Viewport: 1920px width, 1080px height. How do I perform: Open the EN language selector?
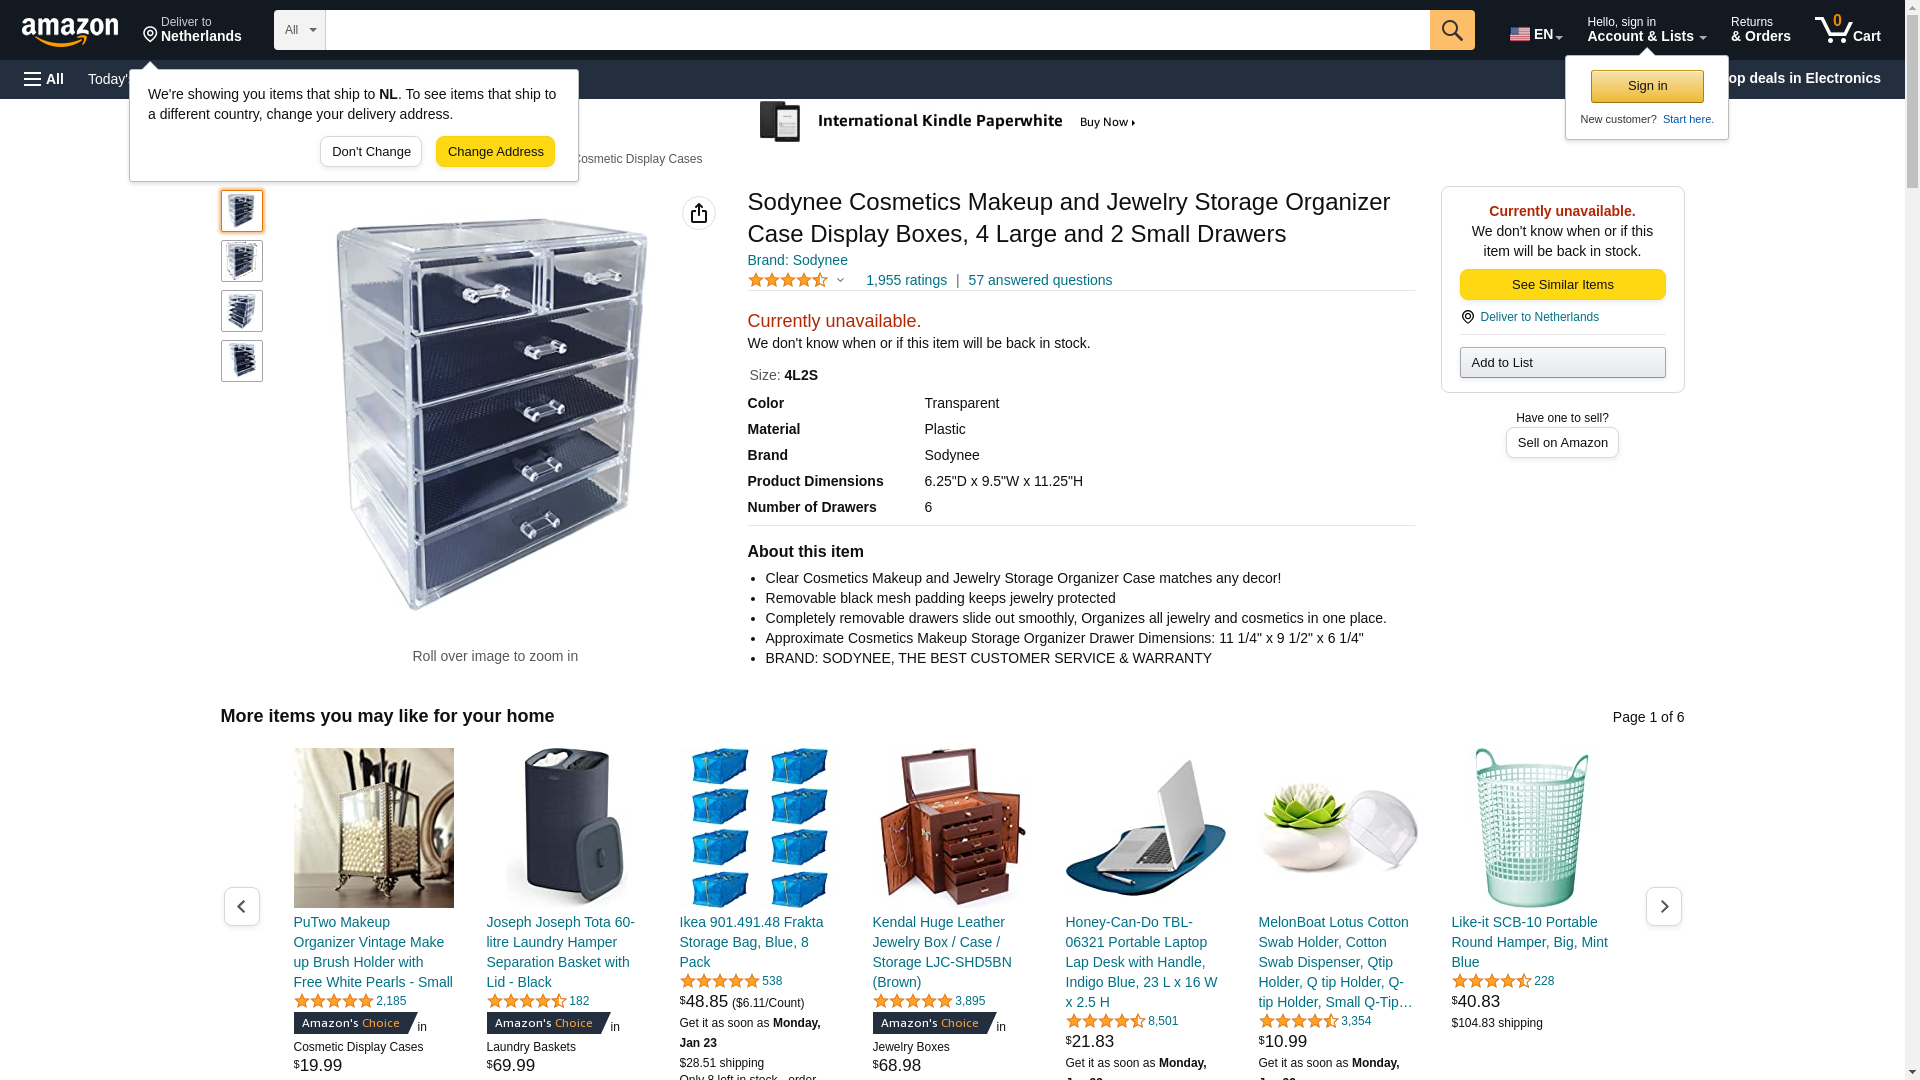(x=1536, y=34)
